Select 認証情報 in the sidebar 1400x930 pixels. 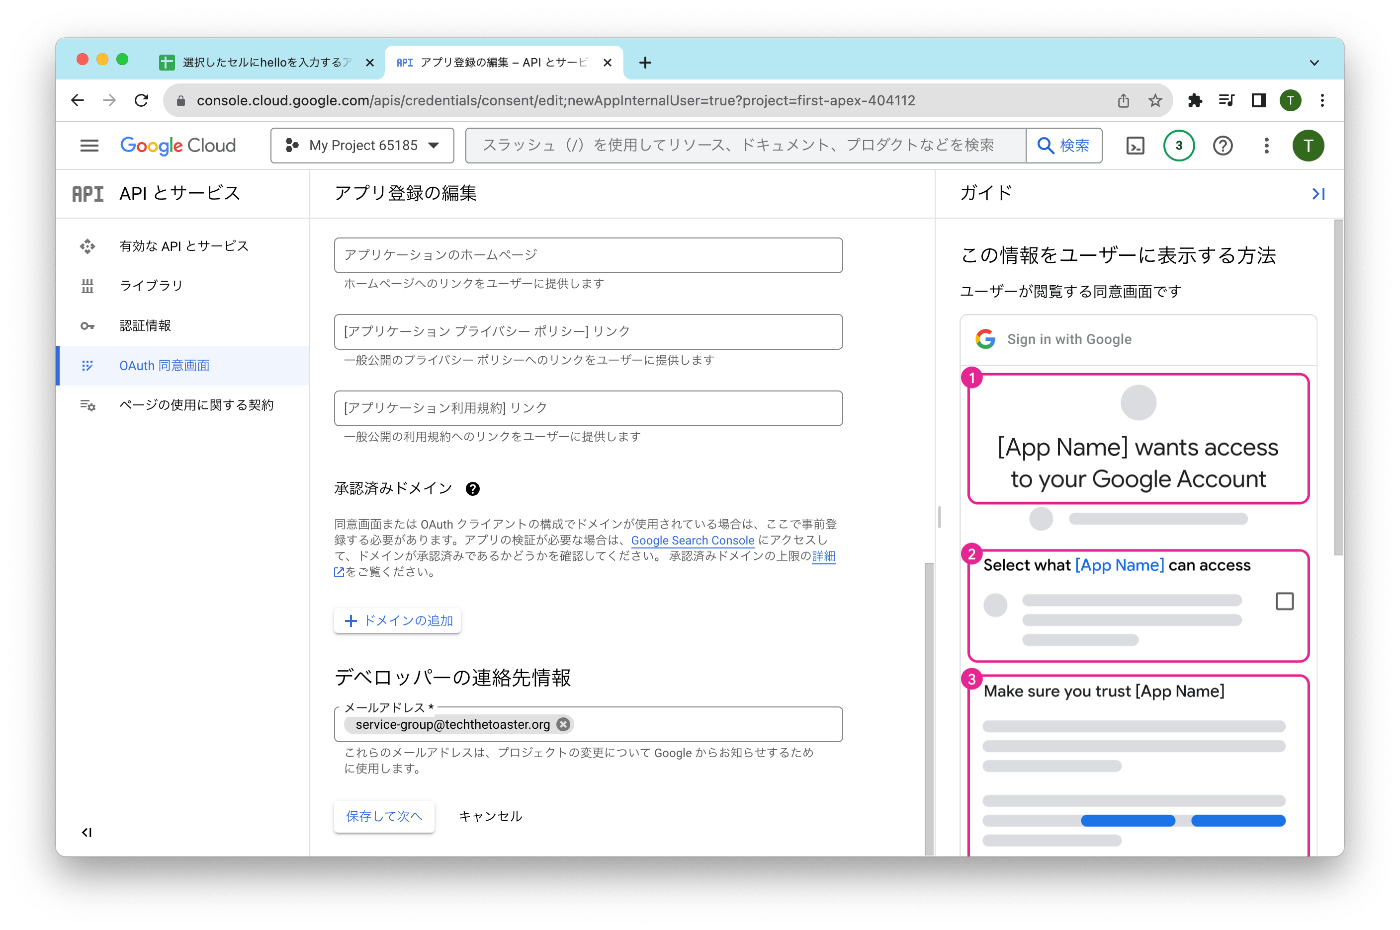click(x=183, y=326)
